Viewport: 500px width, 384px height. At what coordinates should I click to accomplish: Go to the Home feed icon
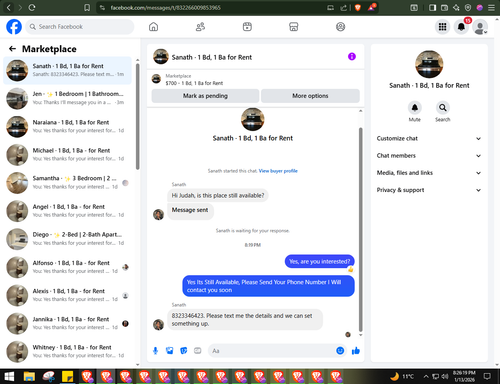153,27
